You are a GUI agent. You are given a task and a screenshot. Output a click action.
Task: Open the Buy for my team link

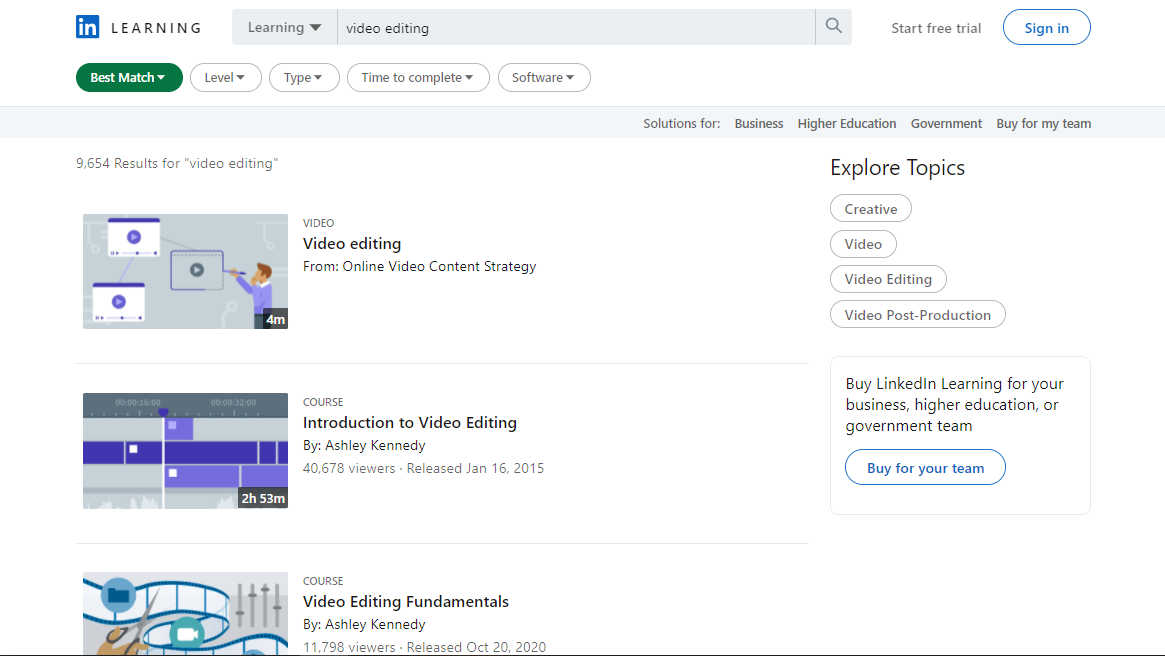pyautogui.click(x=1043, y=123)
